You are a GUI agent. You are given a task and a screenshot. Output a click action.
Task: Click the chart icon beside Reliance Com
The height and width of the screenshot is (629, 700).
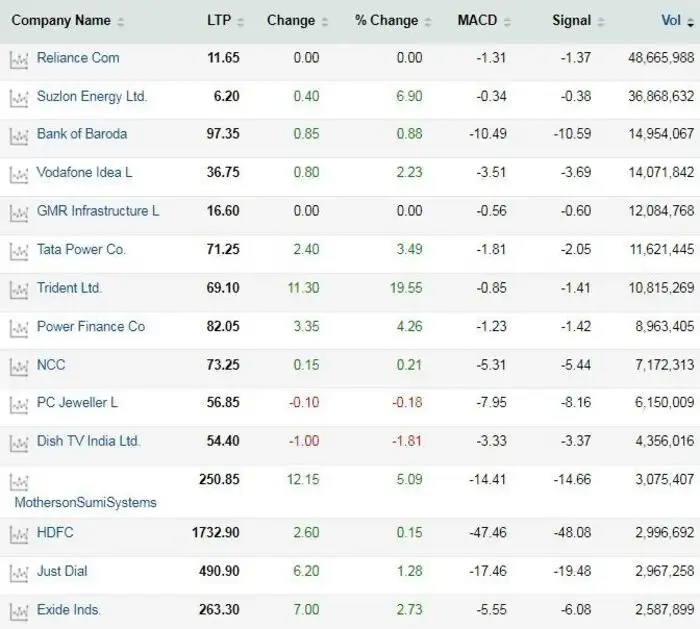pyautogui.click(x=18, y=59)
